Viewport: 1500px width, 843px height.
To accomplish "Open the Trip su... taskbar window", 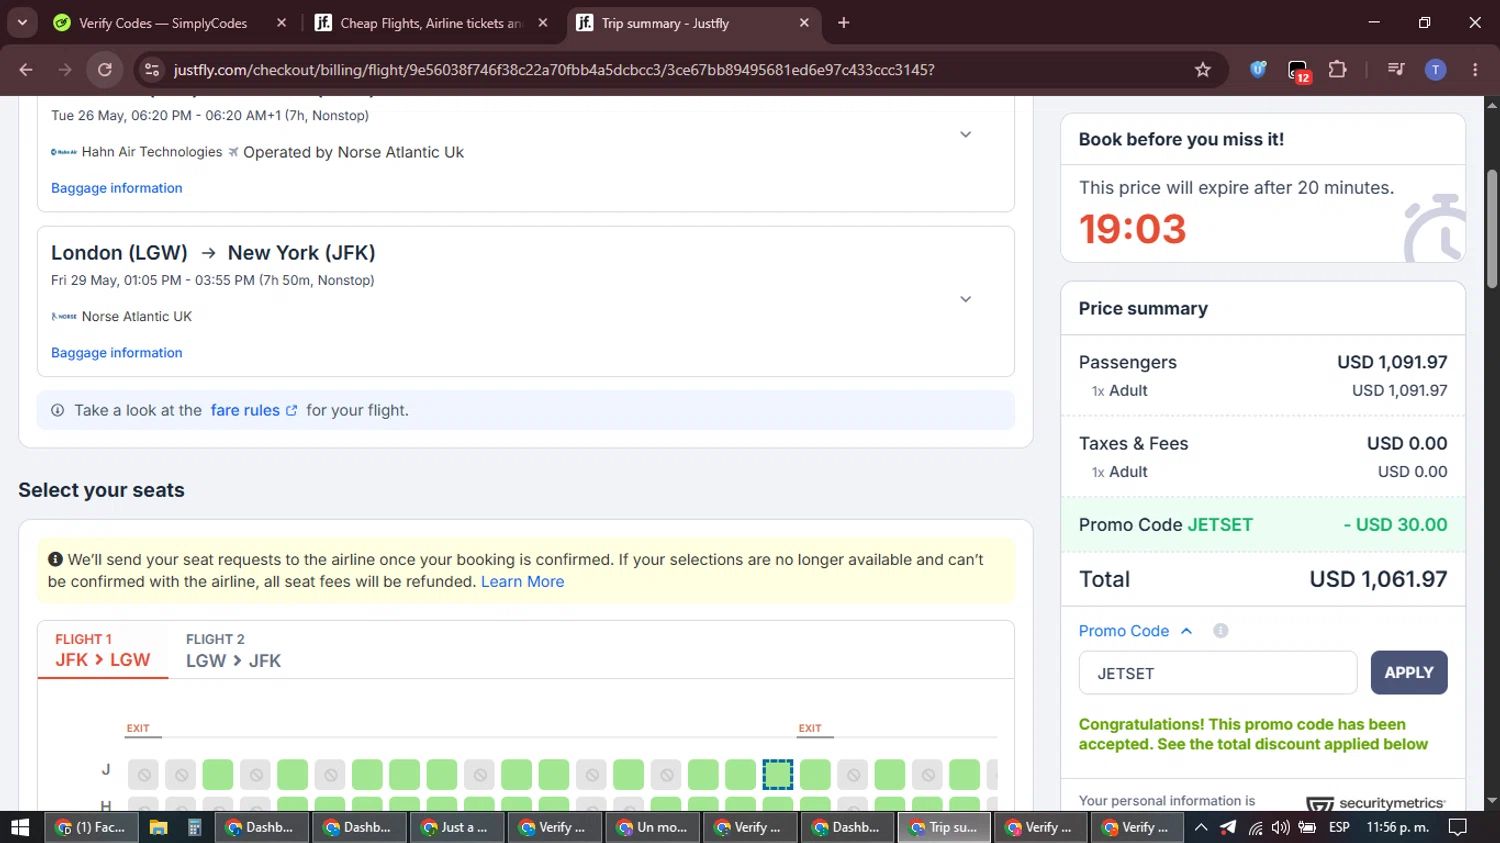I will click(x=944, y=827).
